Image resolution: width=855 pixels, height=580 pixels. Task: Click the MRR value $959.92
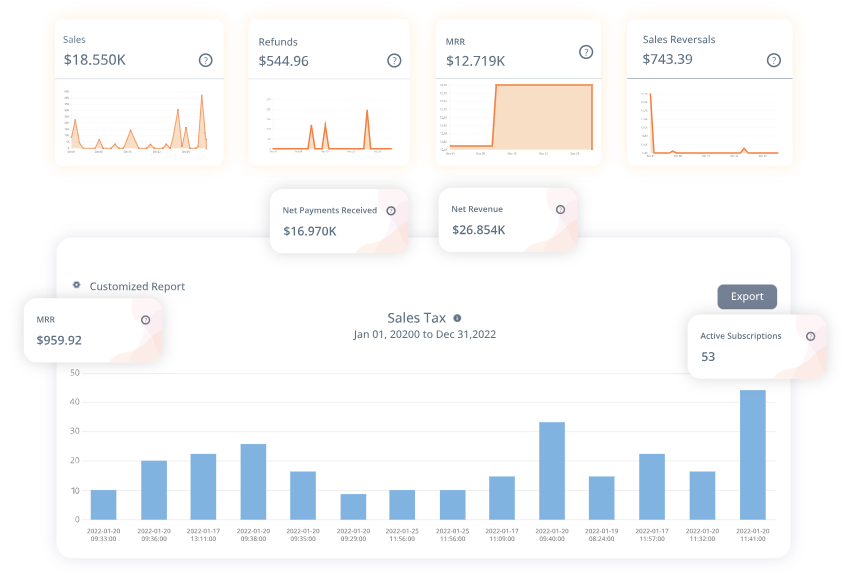(59, 340)
